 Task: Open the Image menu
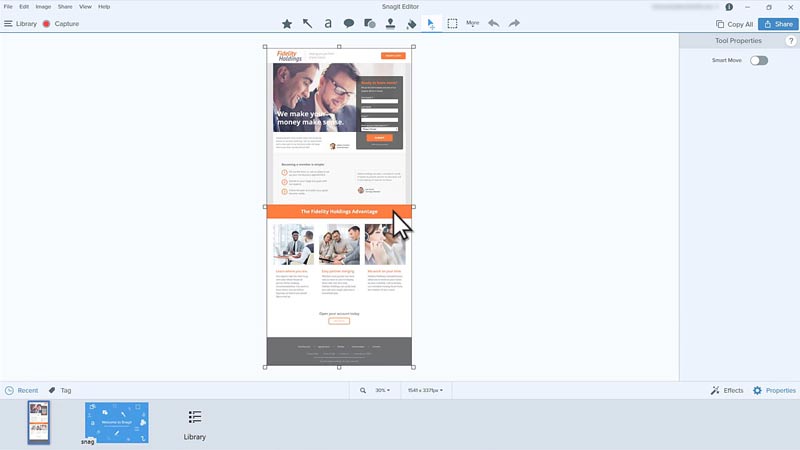[x=43, y=7]
